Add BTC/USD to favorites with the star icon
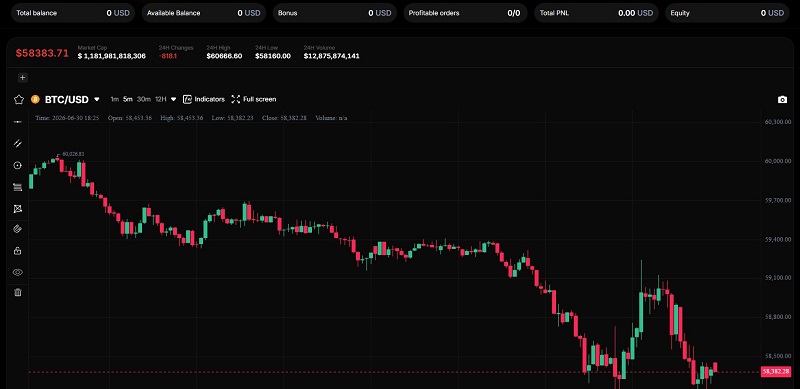This screenshot has height=389, width=800. 19,100
